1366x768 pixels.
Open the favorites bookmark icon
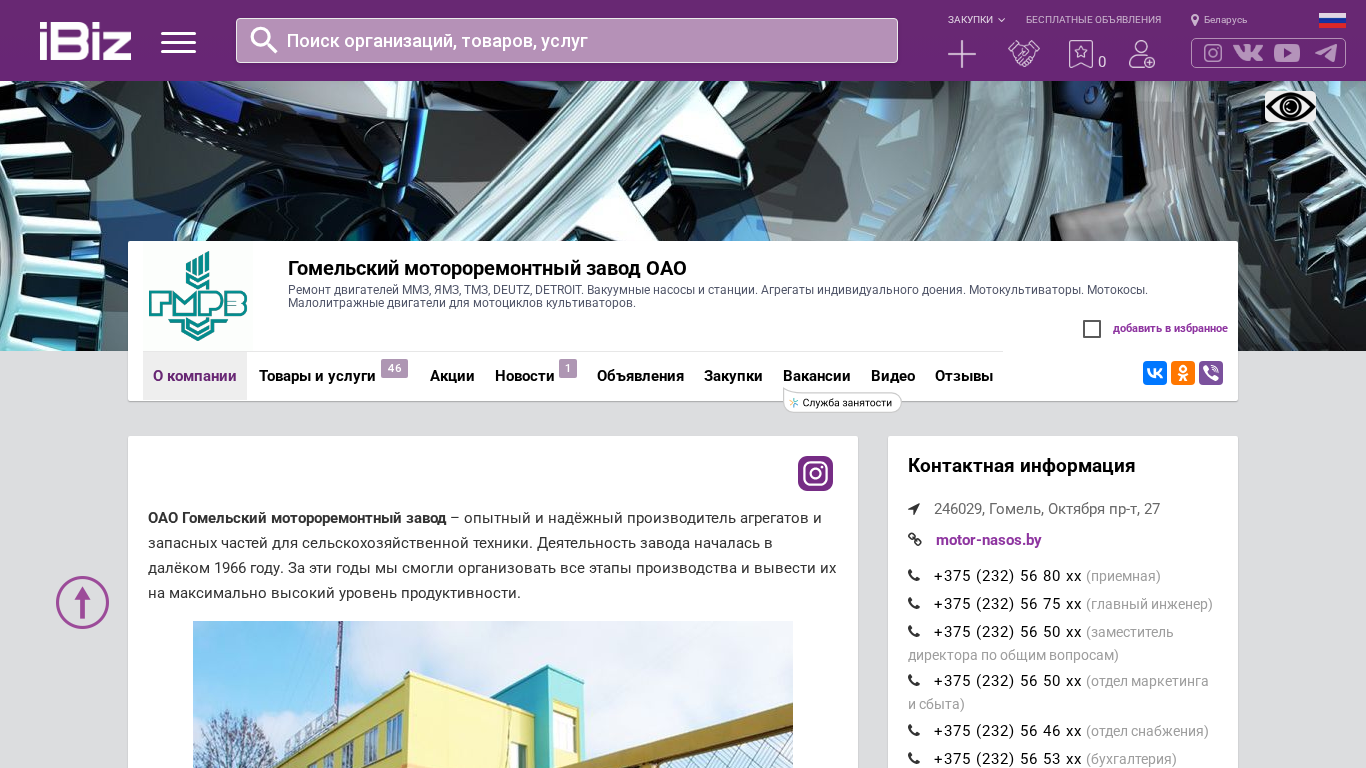coord(1081,54)
